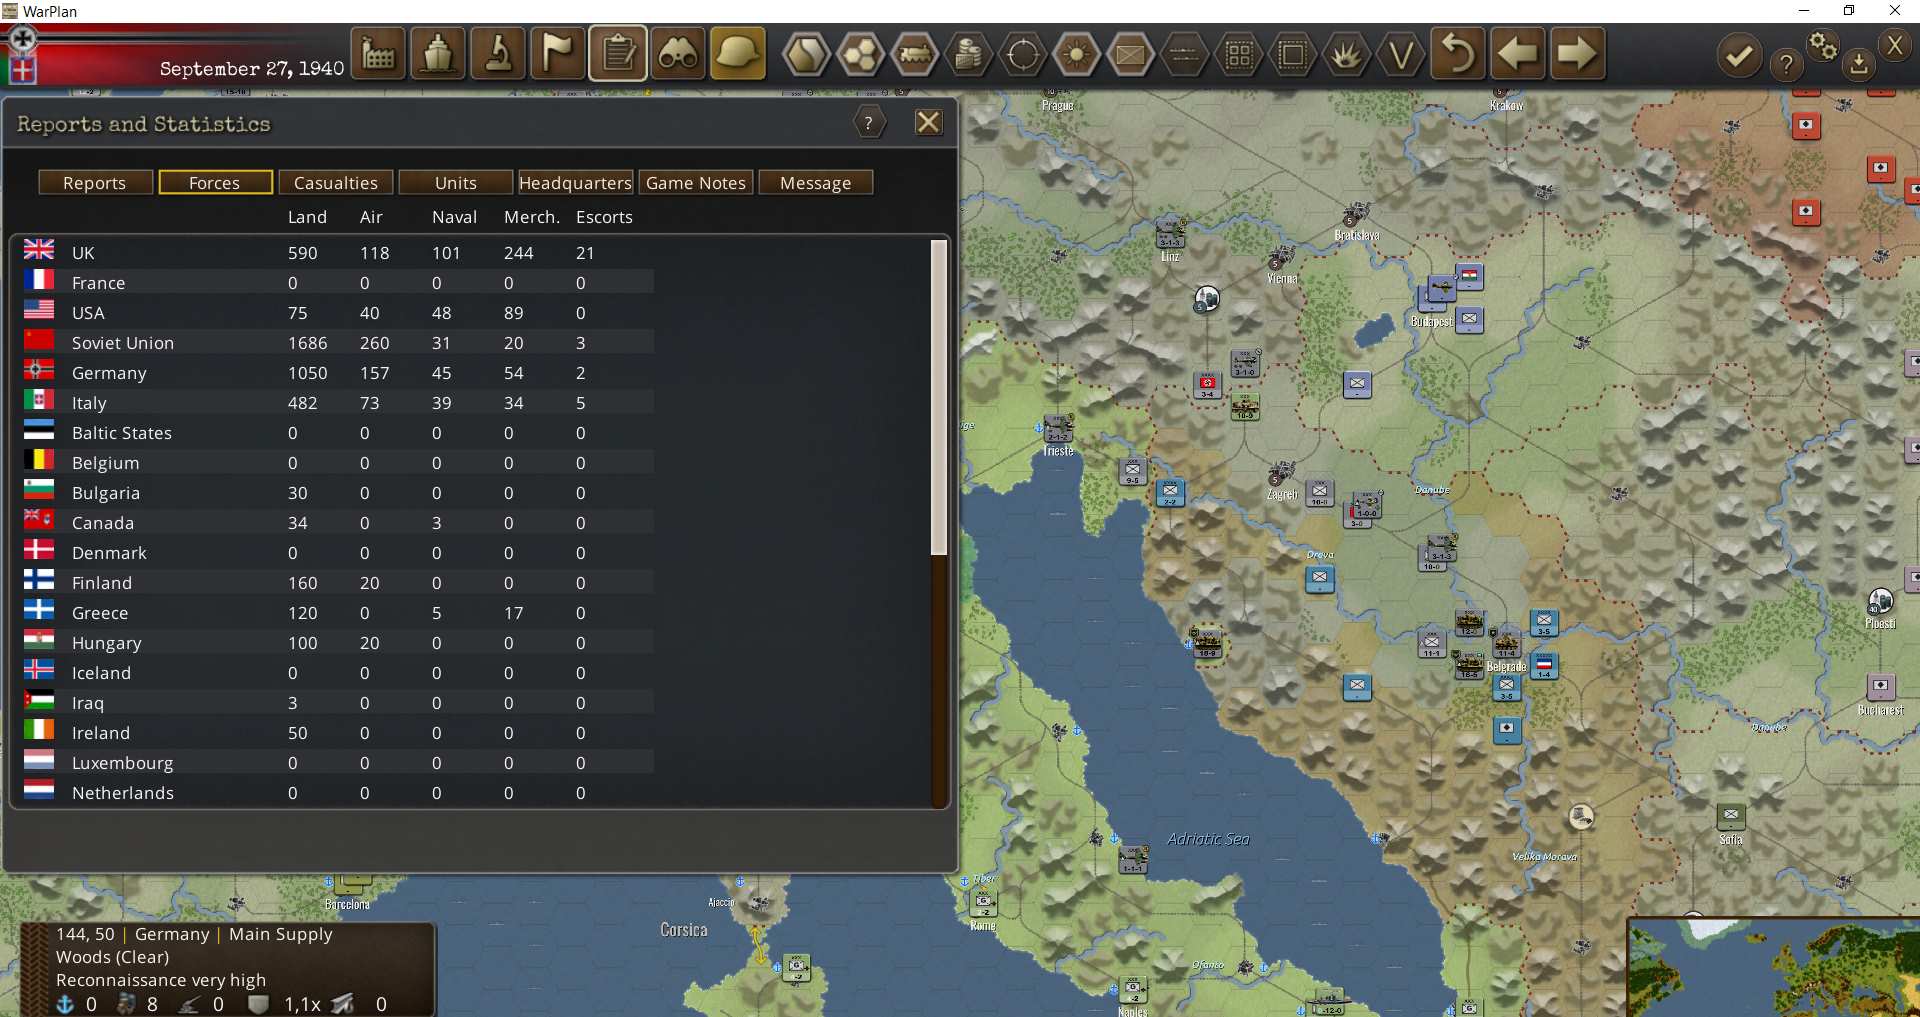Image resolution: width=1920 pixels, height=1017 pixels.
Task: Open the game settings gears icon
Action: pyautogui.click(x=1823, y=46)
